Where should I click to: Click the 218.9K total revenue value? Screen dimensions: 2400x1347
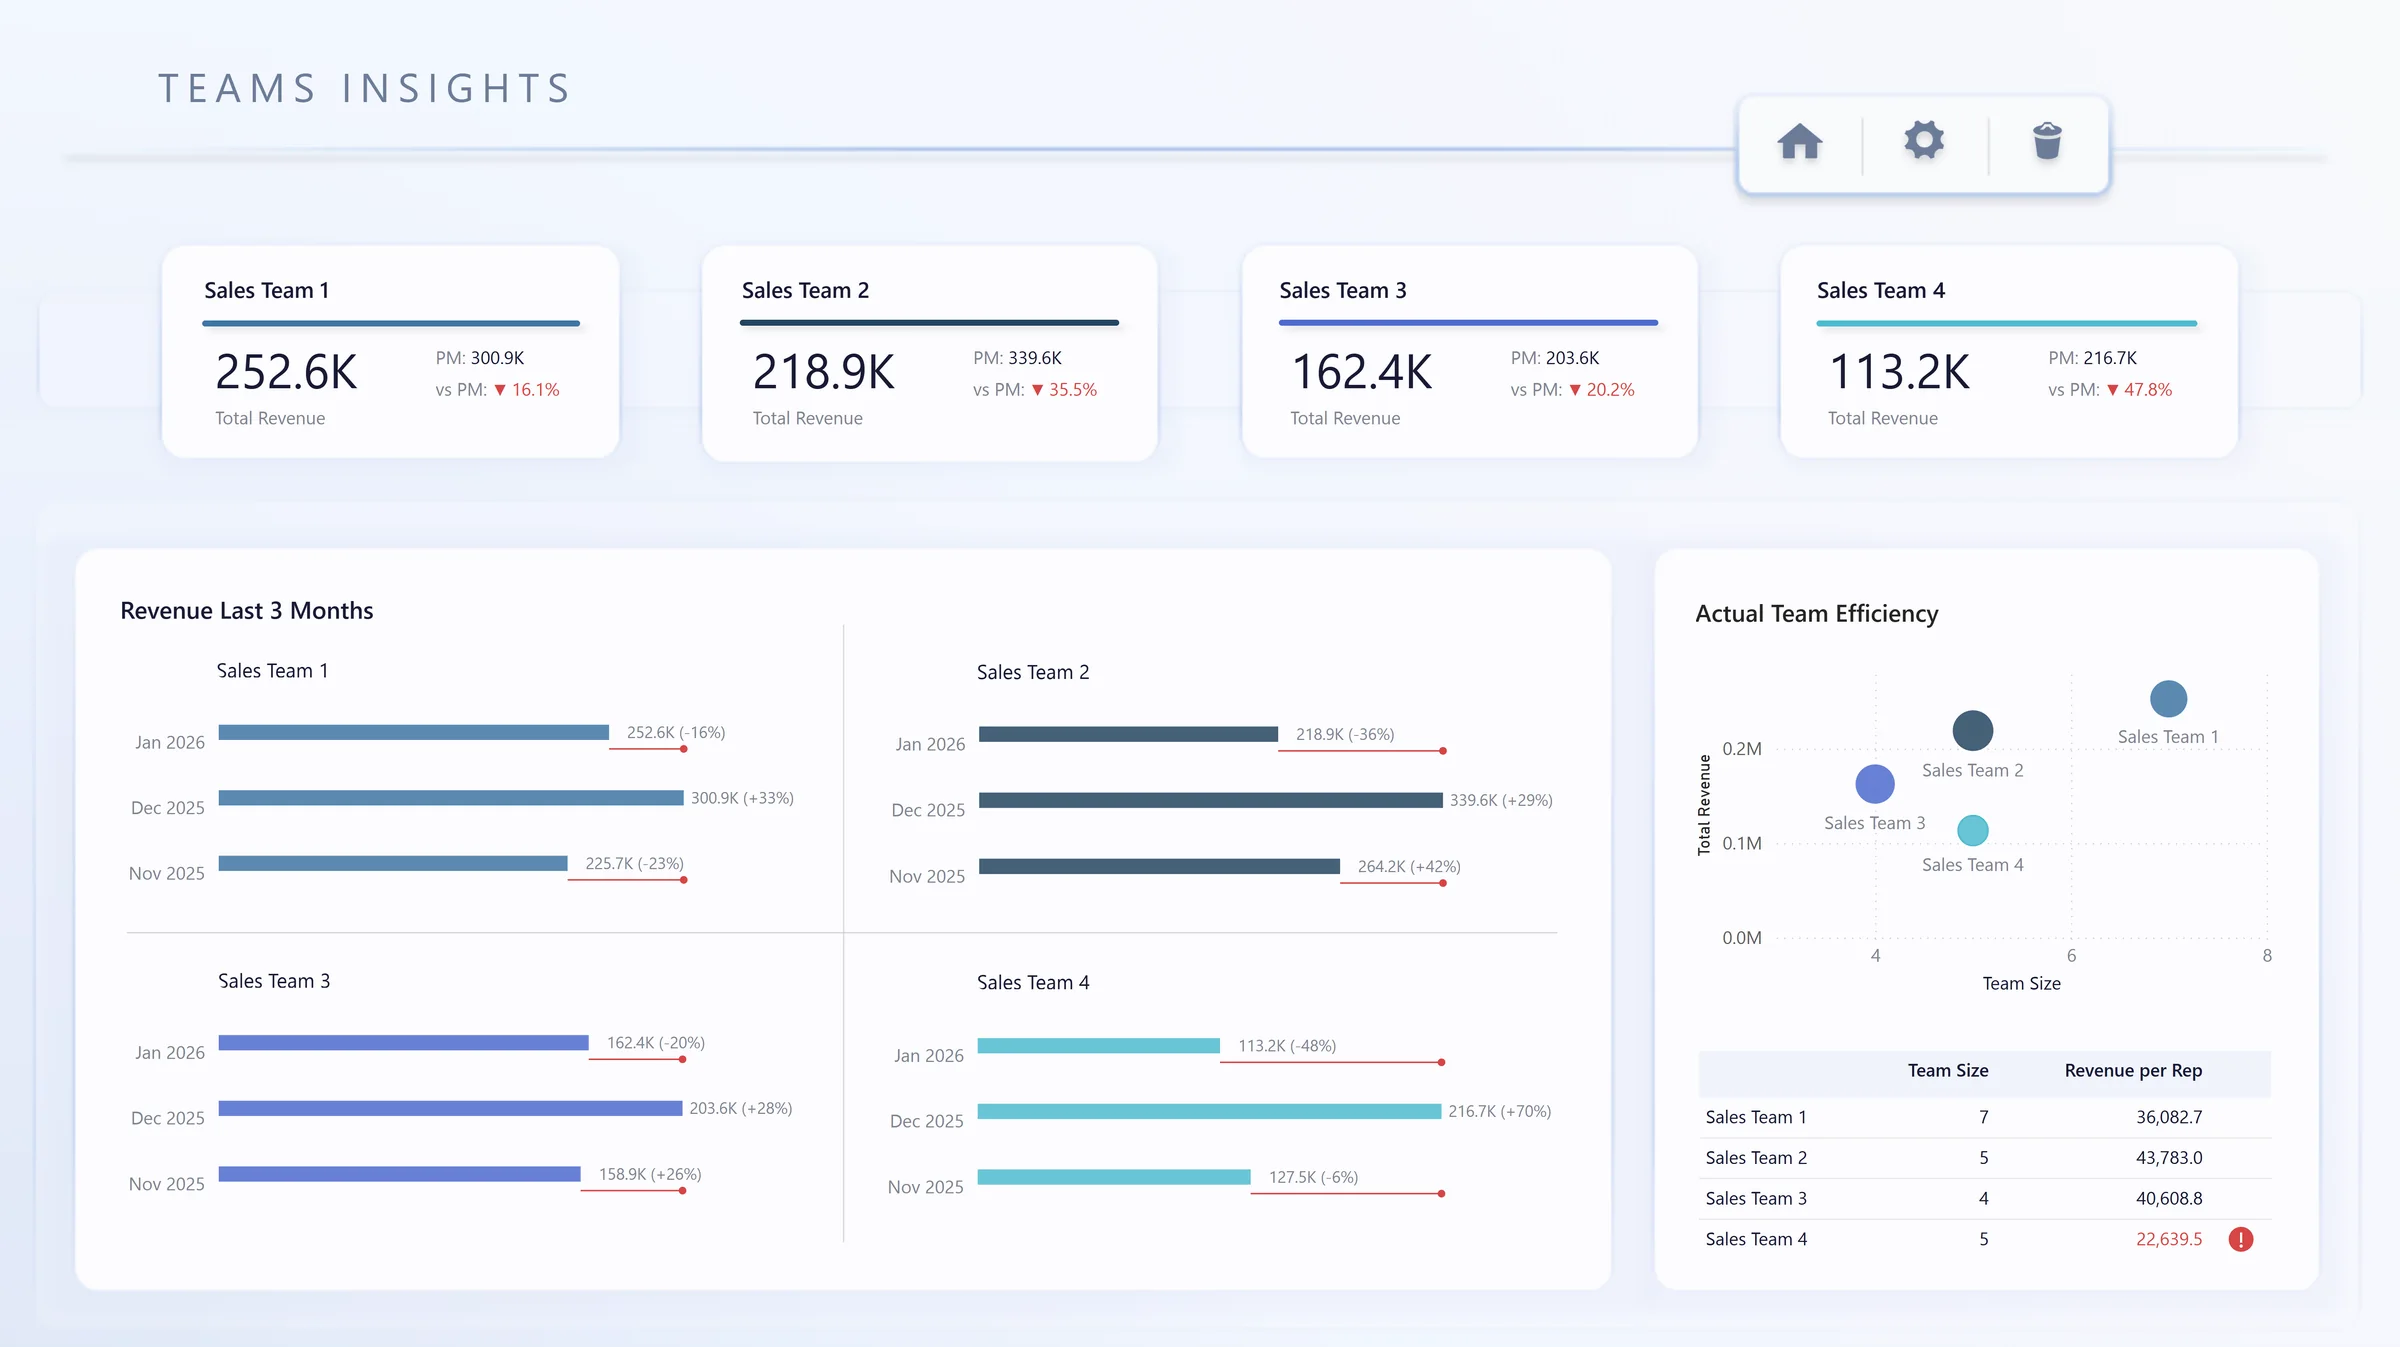[x=823, y=372]
